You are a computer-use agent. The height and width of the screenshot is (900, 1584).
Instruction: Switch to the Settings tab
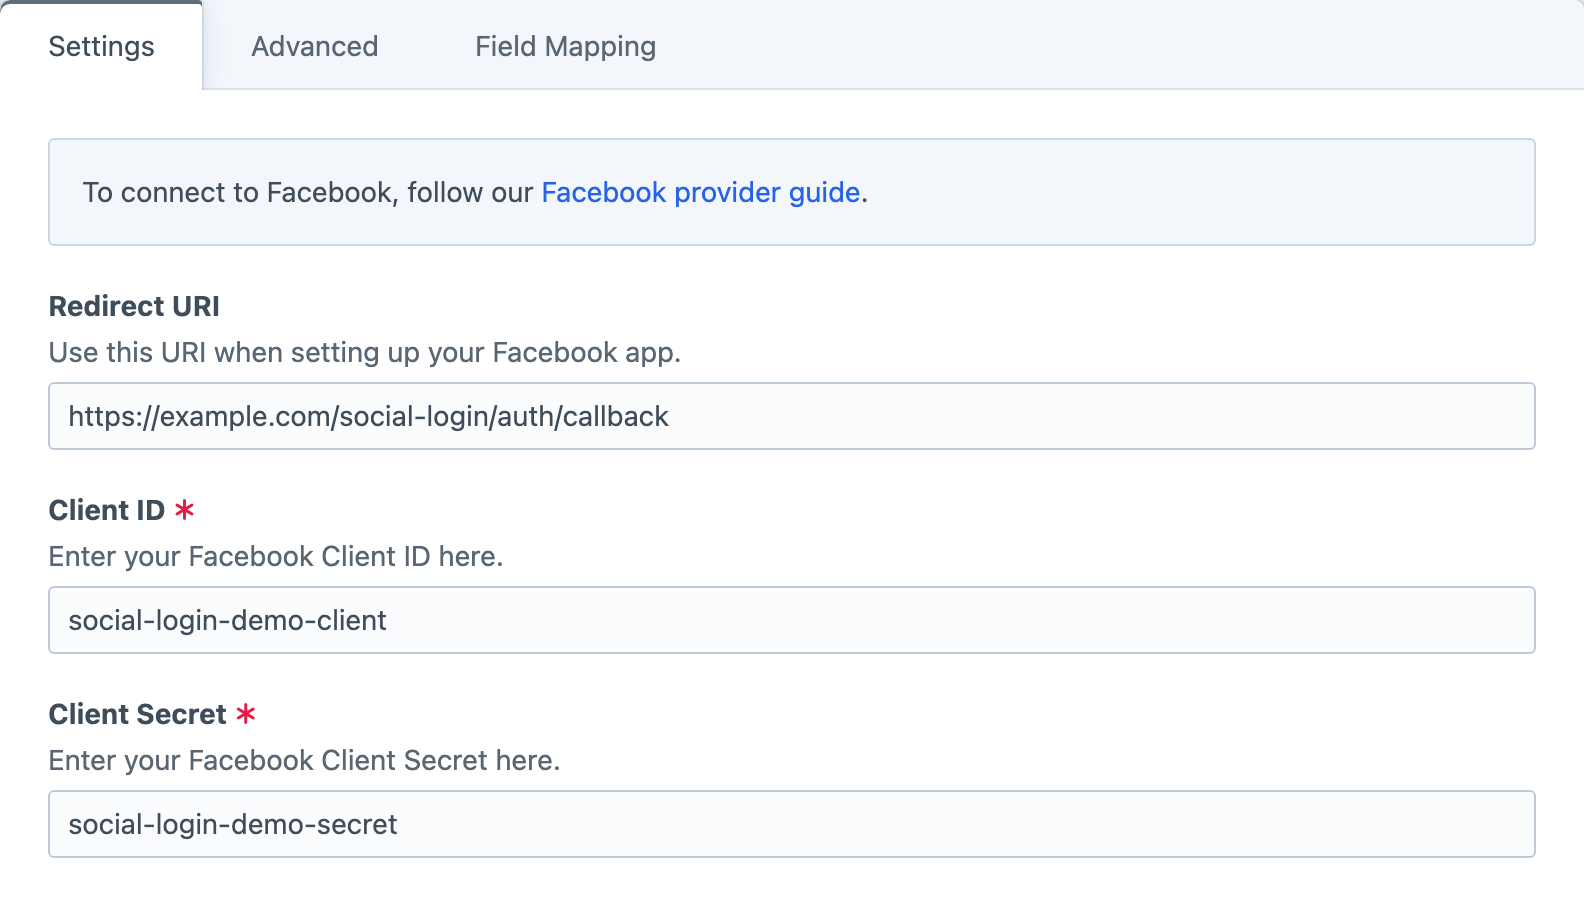click(101, 46)
